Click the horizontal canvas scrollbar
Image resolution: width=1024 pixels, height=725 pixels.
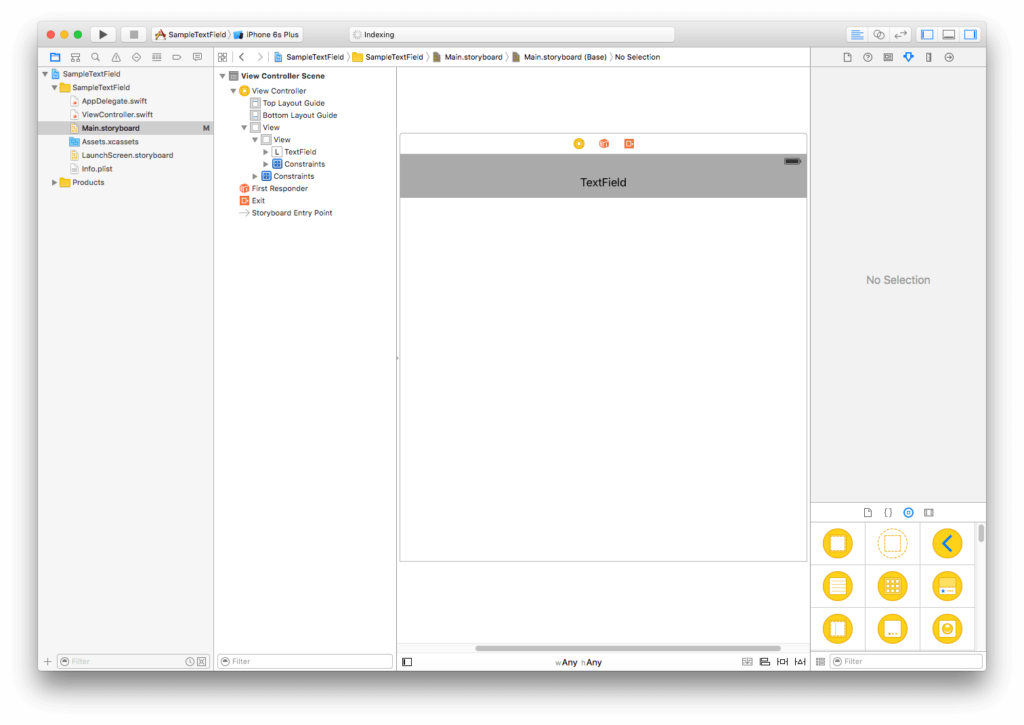tap(627, 648)
